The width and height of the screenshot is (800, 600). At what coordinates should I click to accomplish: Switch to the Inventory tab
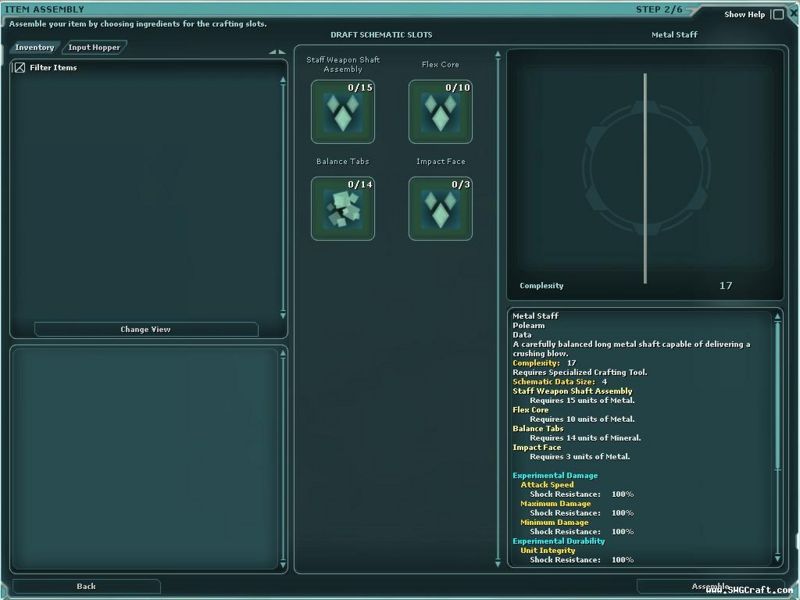tap(35, 47)
